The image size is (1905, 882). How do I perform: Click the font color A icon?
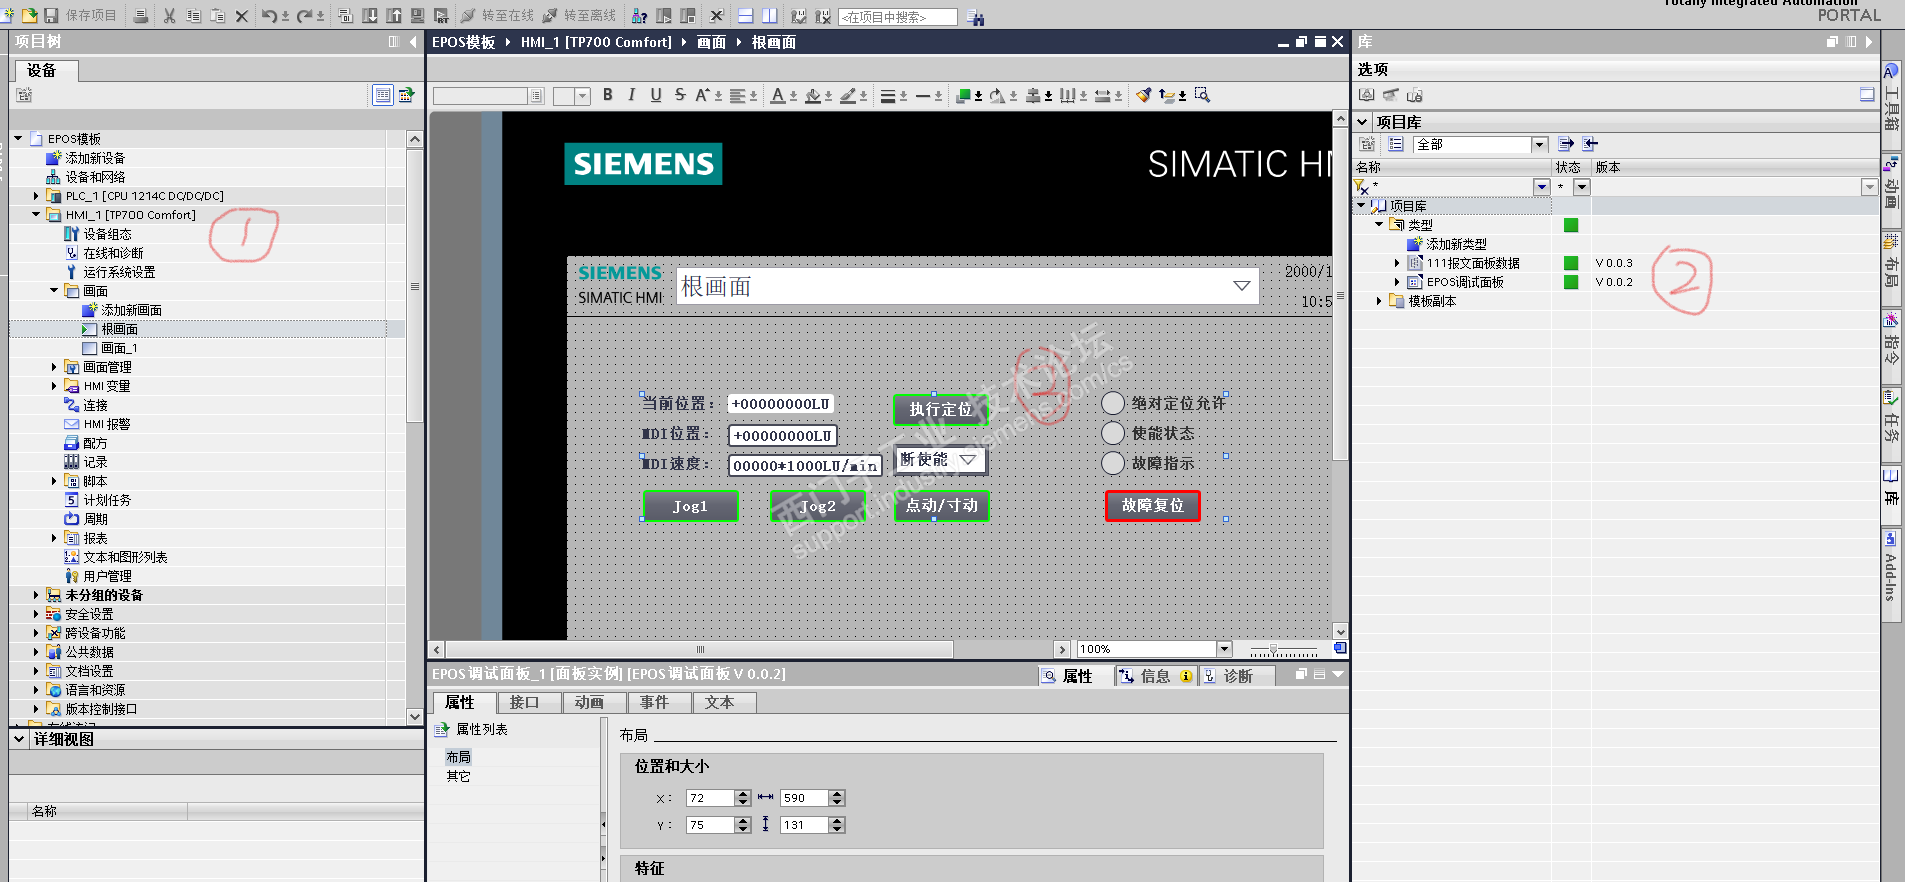click(x=778, y=96)
